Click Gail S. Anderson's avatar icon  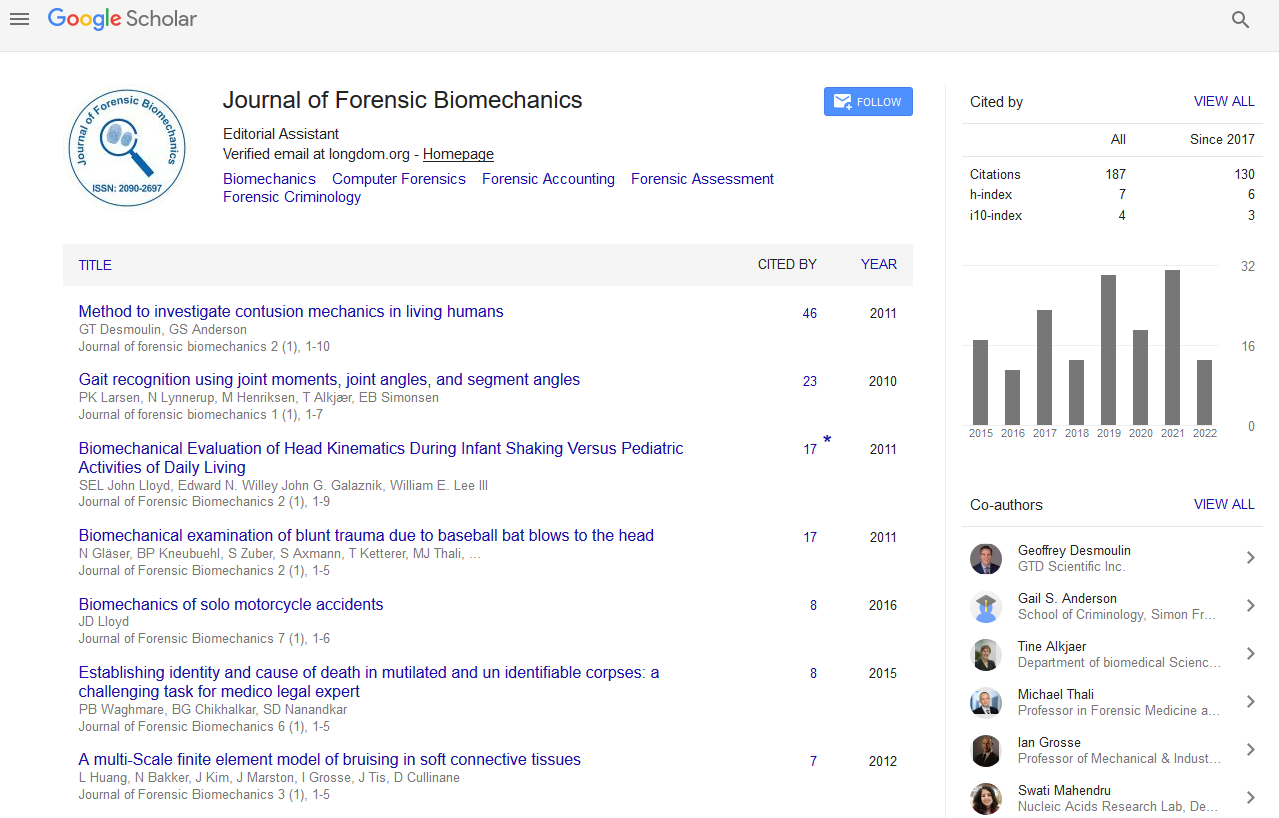[x=986, y=606]
